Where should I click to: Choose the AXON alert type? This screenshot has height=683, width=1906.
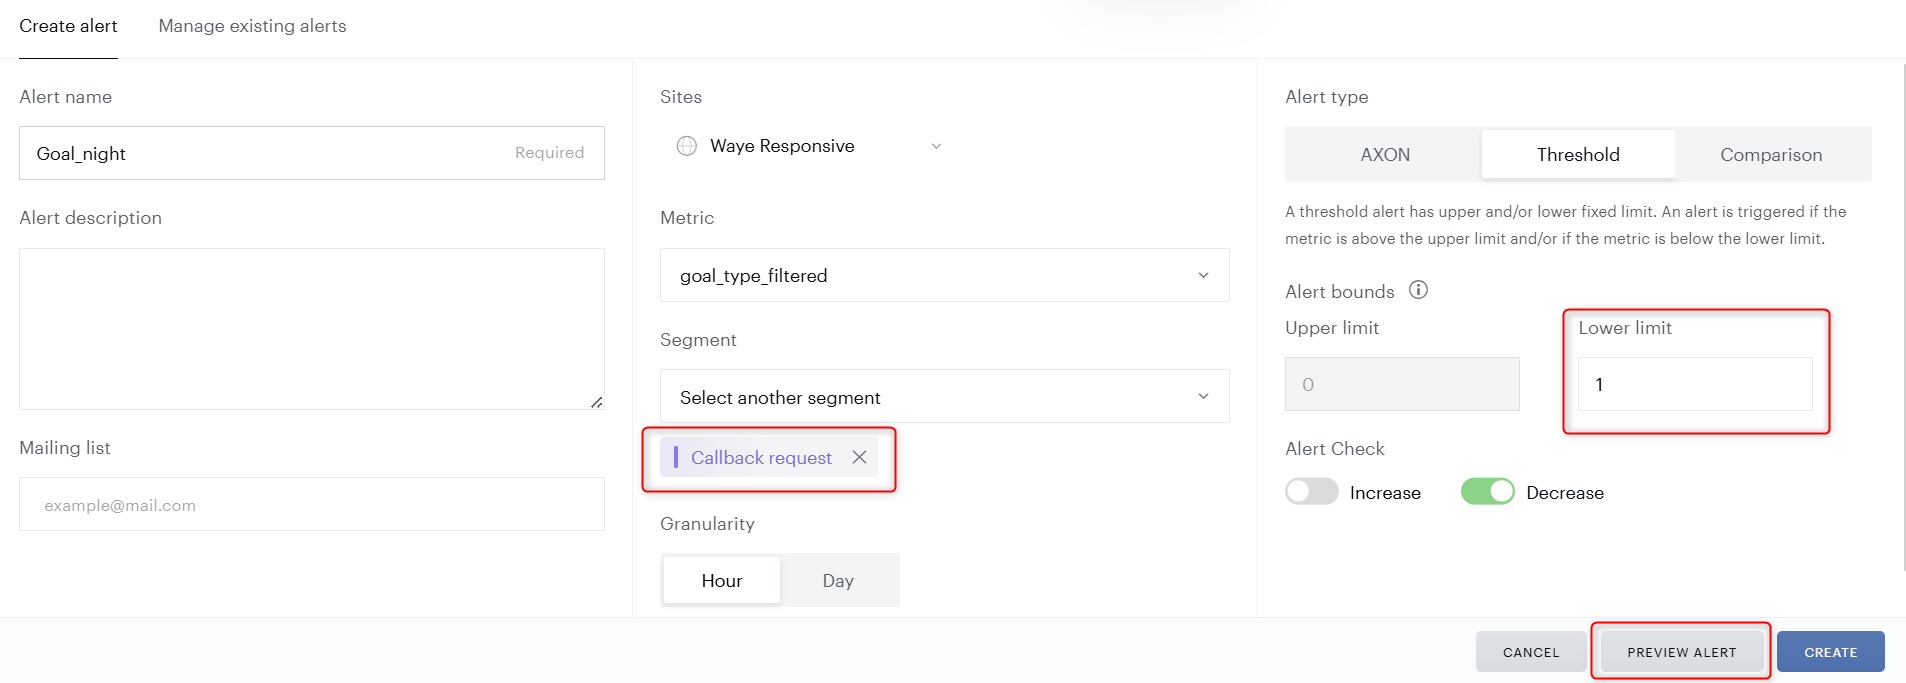[x=1384, y=155]
